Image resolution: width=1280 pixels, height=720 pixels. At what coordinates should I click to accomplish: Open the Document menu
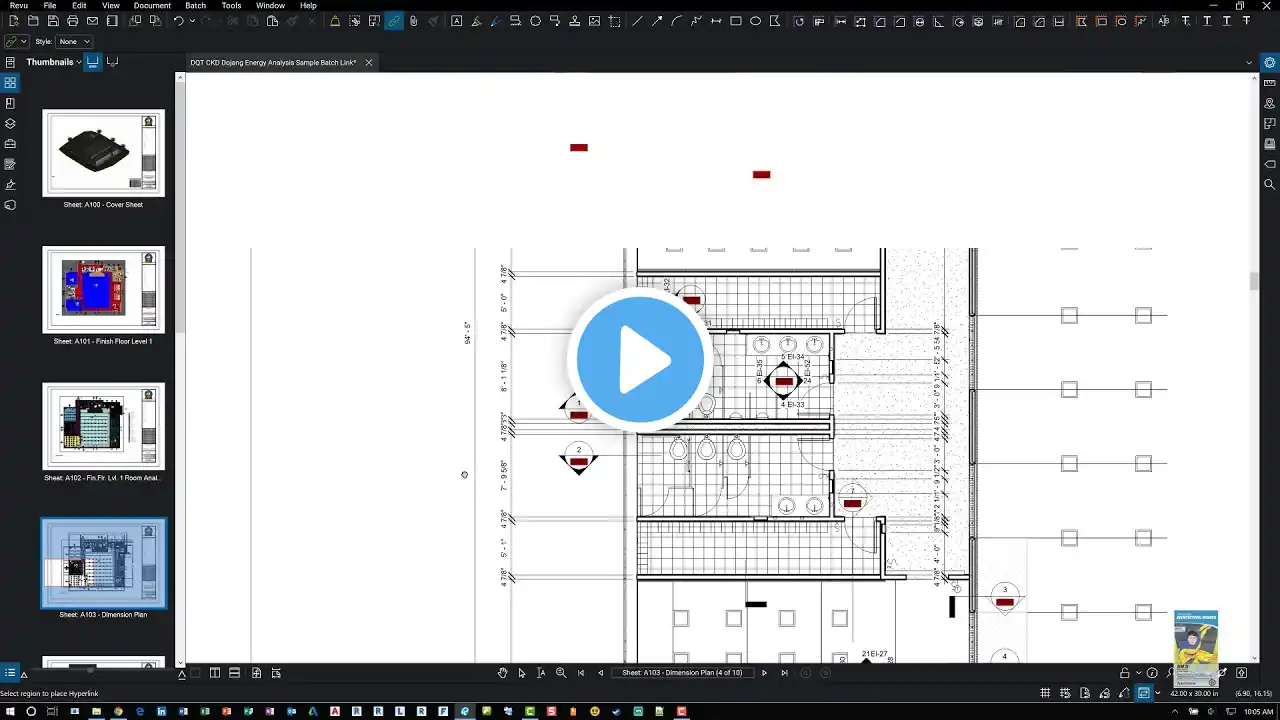152,6
